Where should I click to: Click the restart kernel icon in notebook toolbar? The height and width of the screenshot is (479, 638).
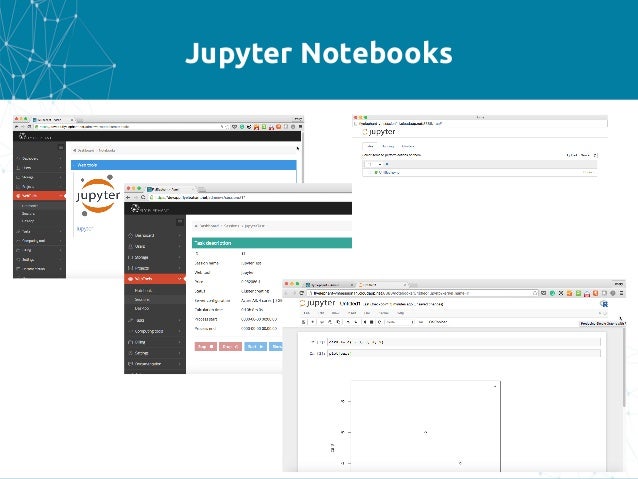pos(380,322)
